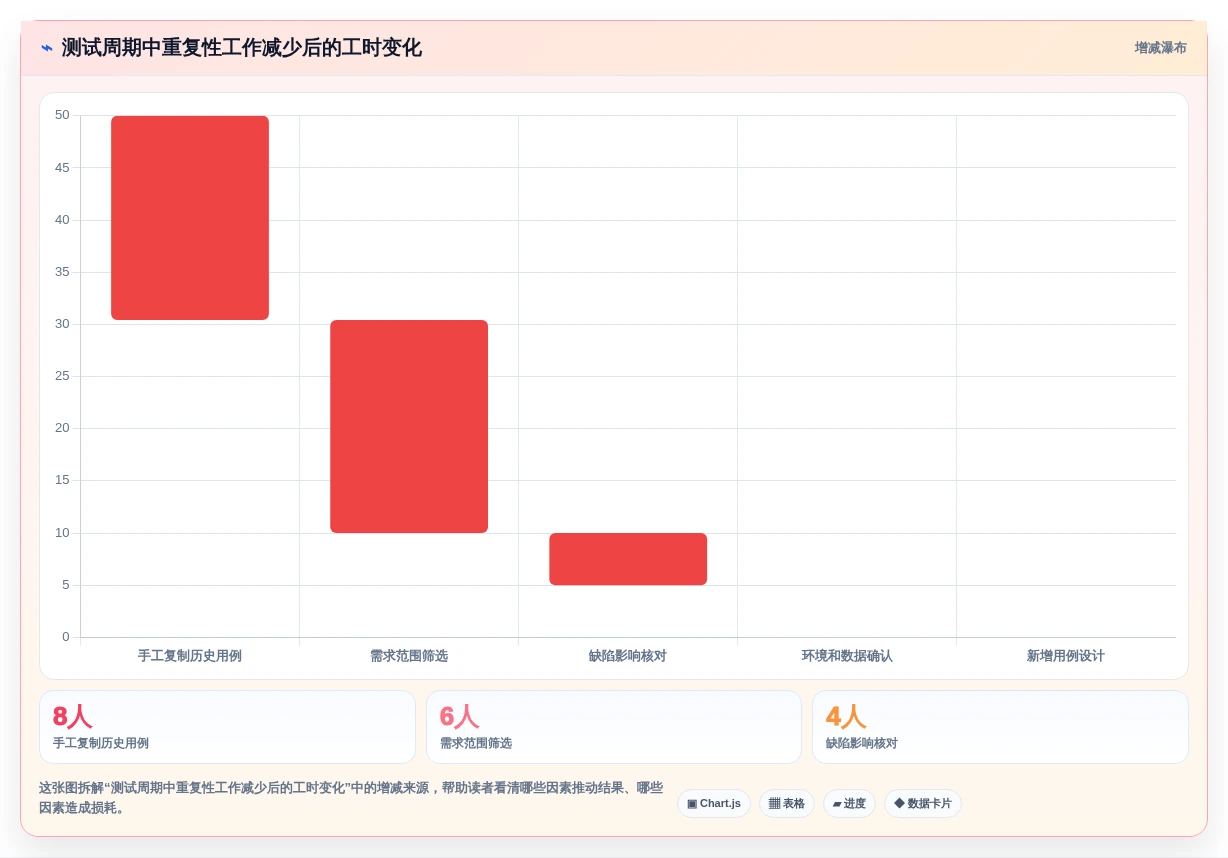Select the 表格 tag
Viewport: 1228px width, 858px height.
tap(787, 803)
